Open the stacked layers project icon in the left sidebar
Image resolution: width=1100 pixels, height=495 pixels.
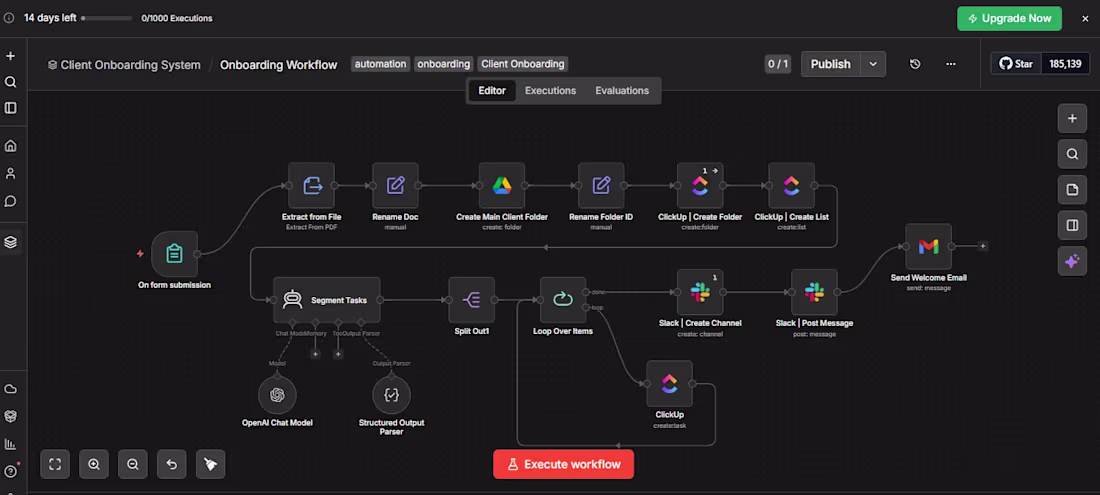pos(11,242)
